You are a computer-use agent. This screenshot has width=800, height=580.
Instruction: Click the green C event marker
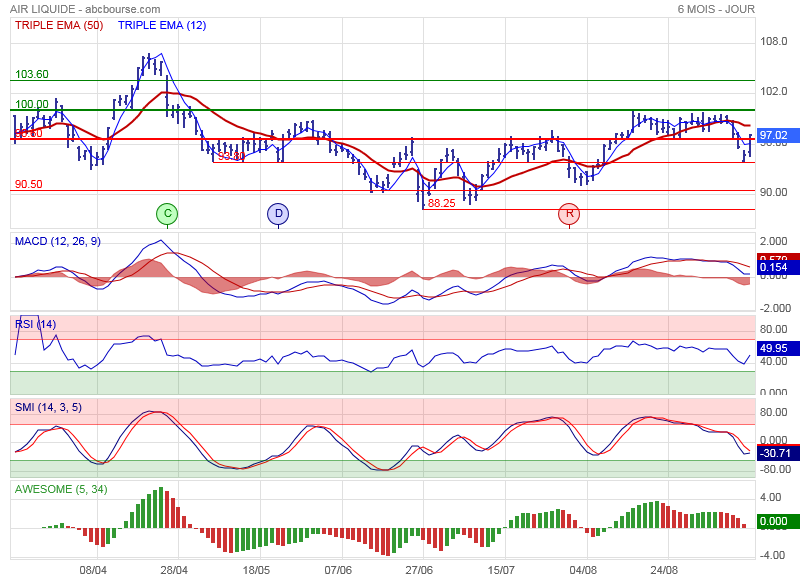167,214
